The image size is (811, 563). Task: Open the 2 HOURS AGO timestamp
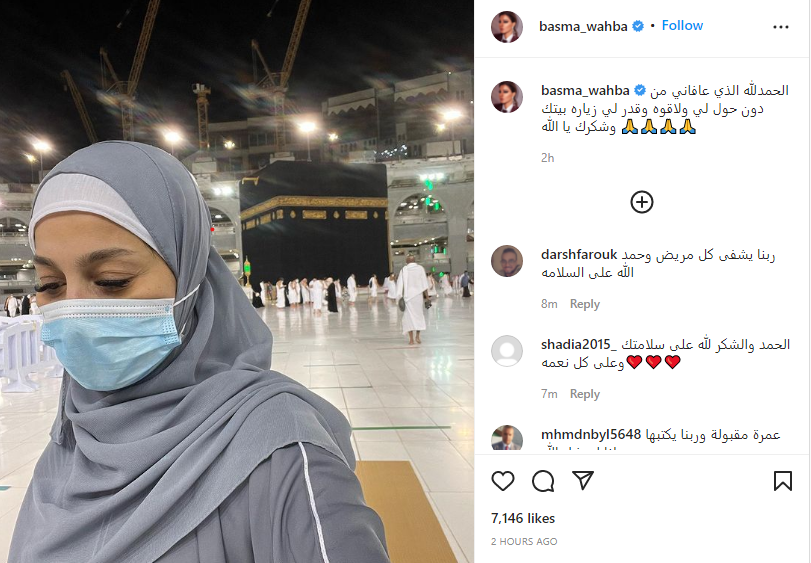[524, 541]
